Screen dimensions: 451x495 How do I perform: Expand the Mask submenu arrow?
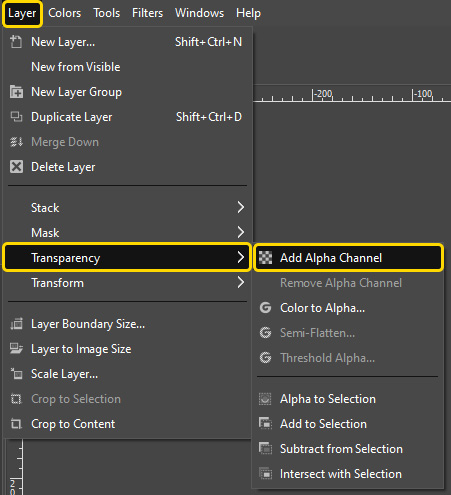pos(241,232)
